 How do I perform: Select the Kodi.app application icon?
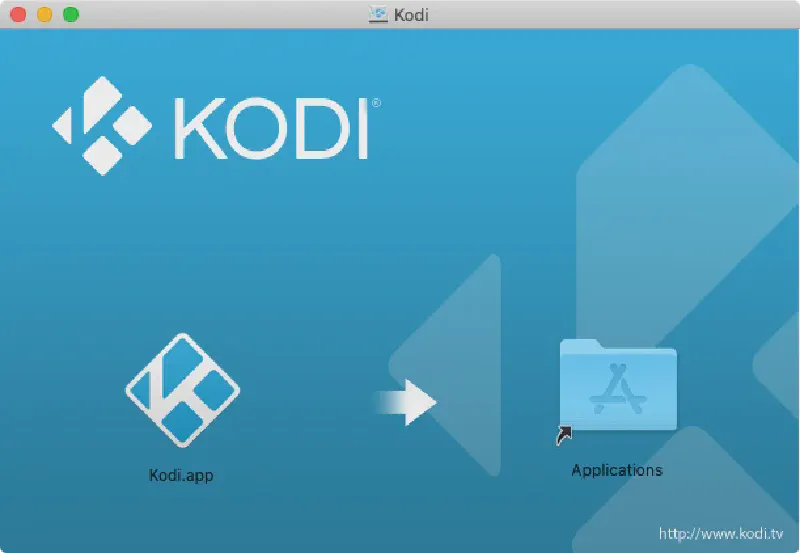181,390
